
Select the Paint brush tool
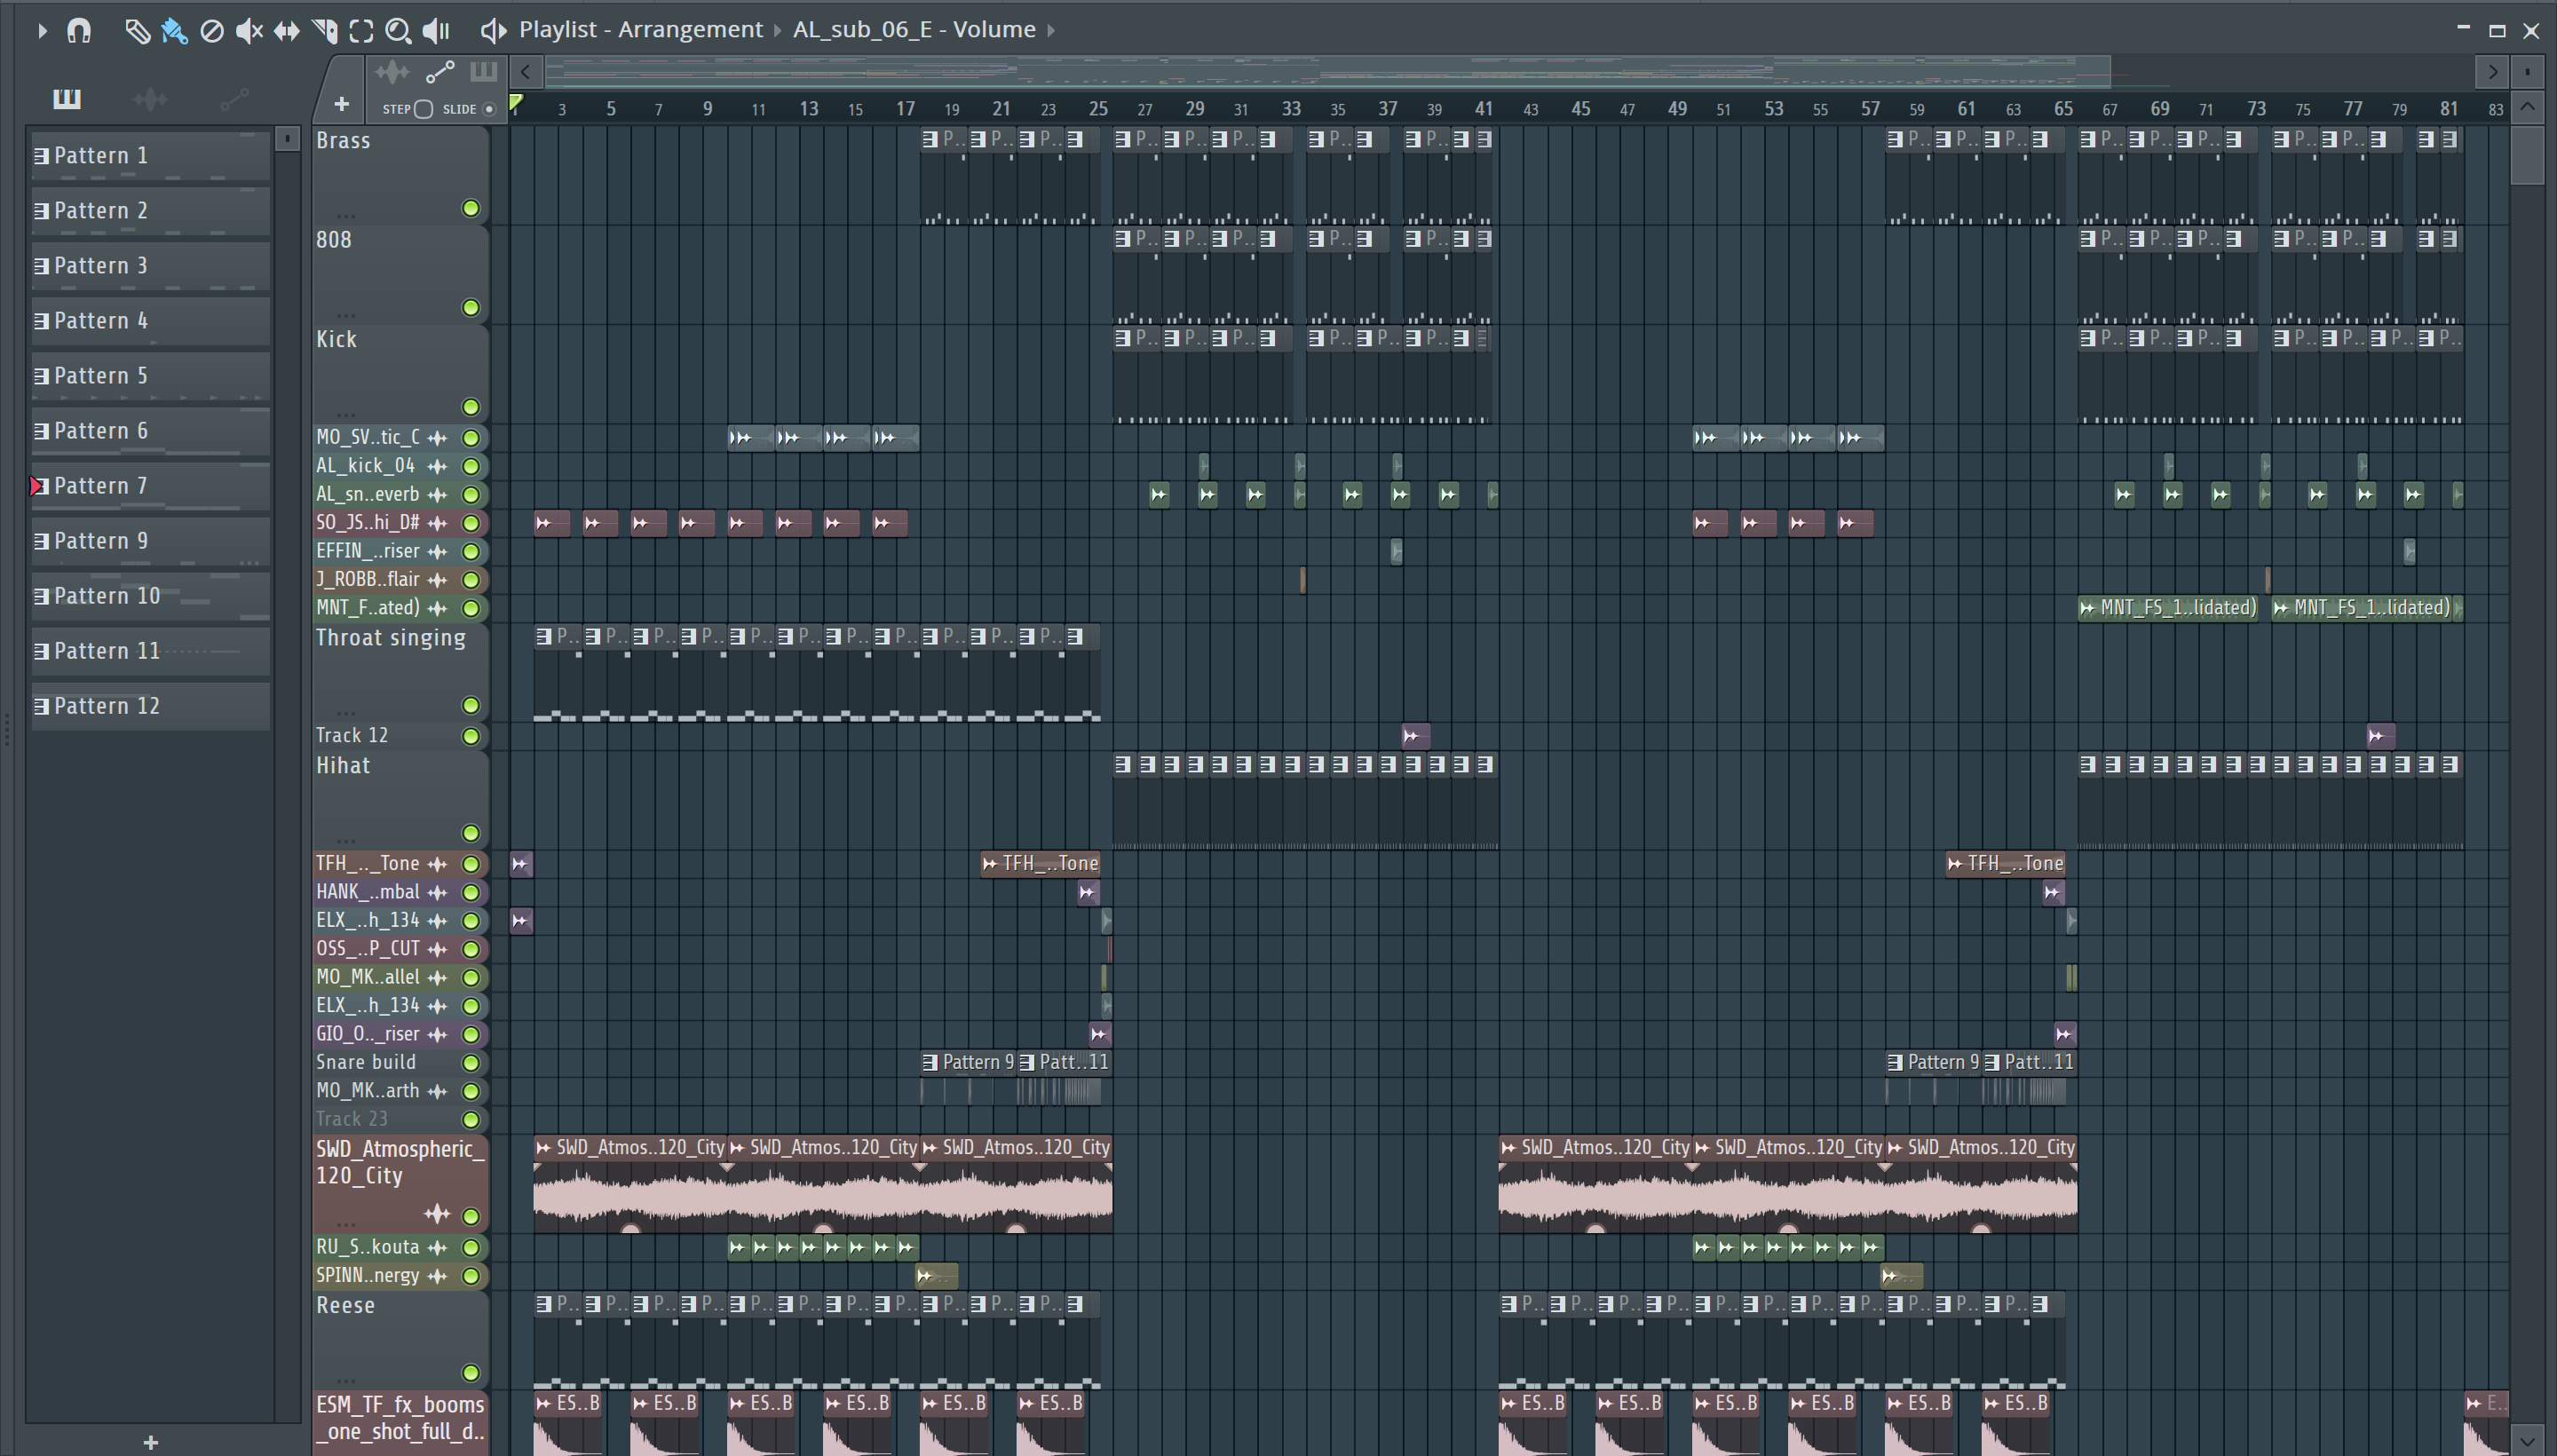174,31
